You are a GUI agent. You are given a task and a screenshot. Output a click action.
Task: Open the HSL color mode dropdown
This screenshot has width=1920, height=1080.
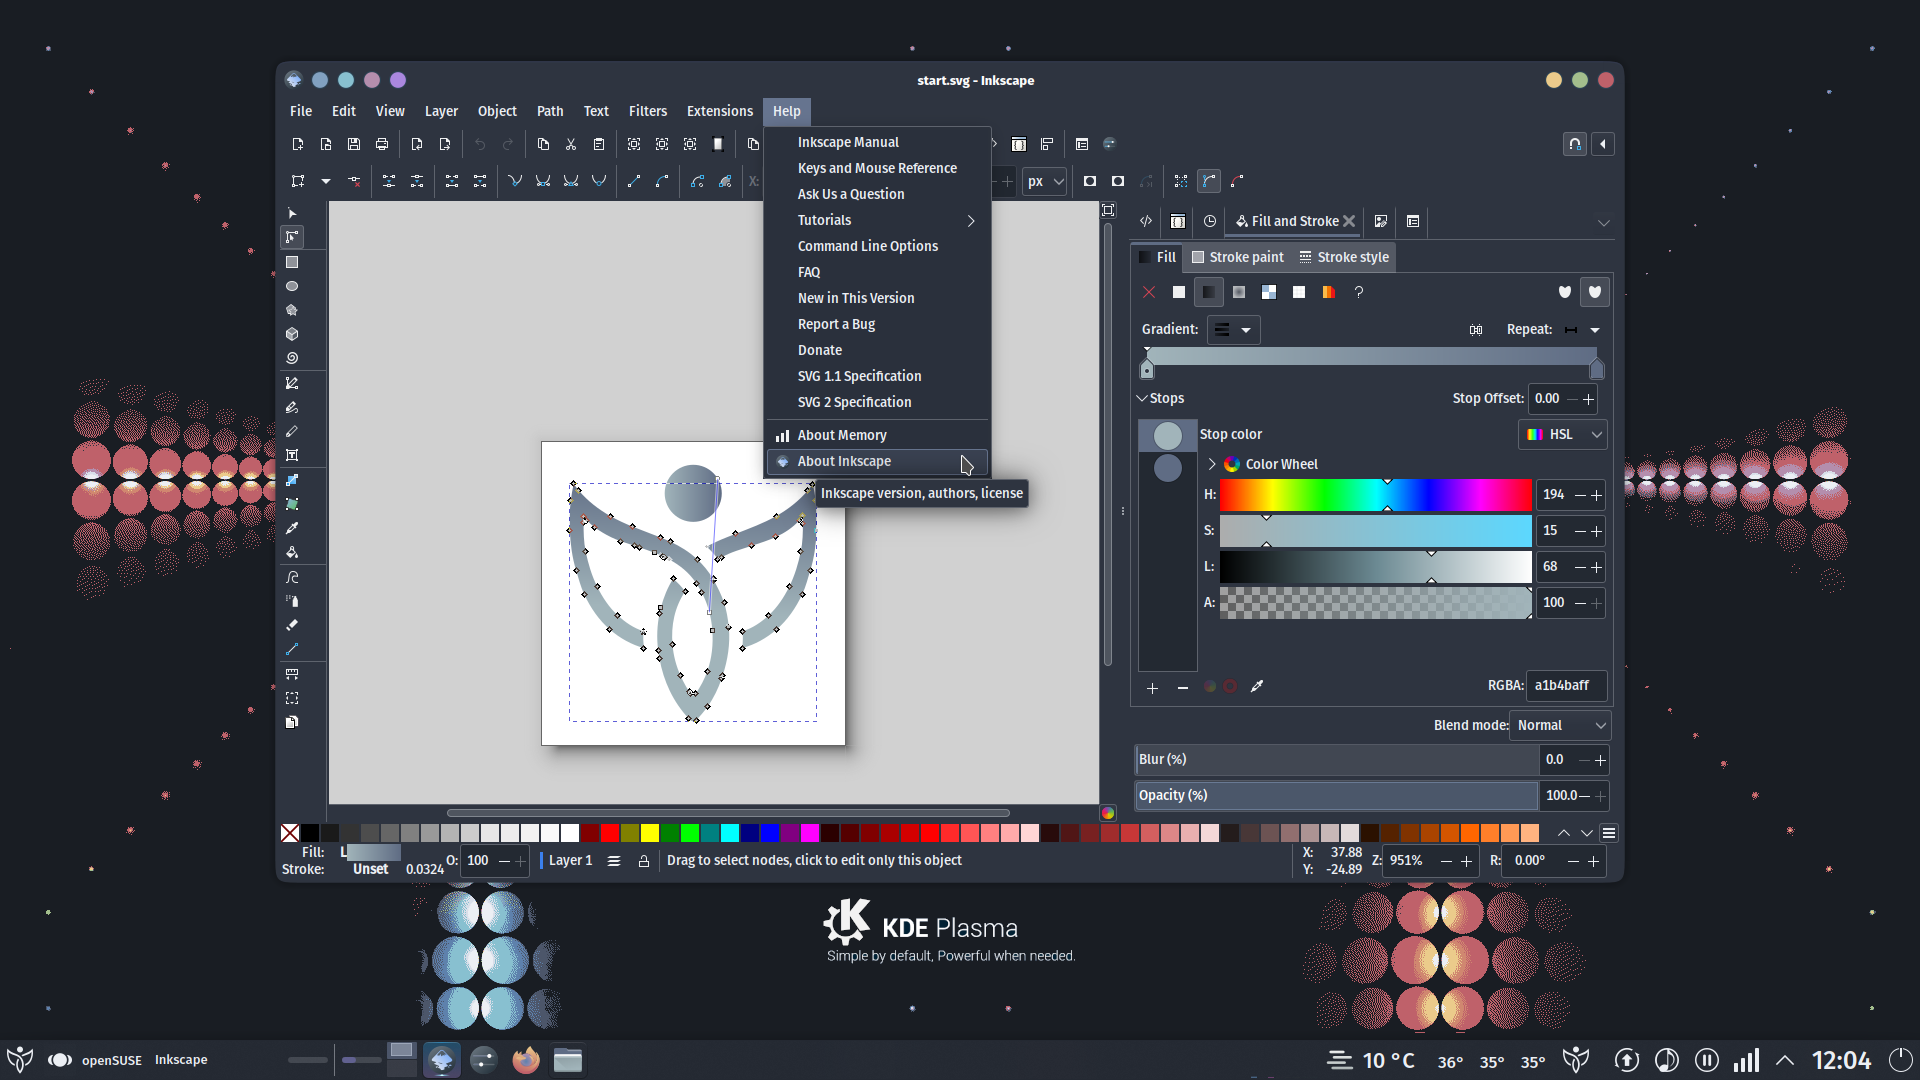coord(1563,434)
